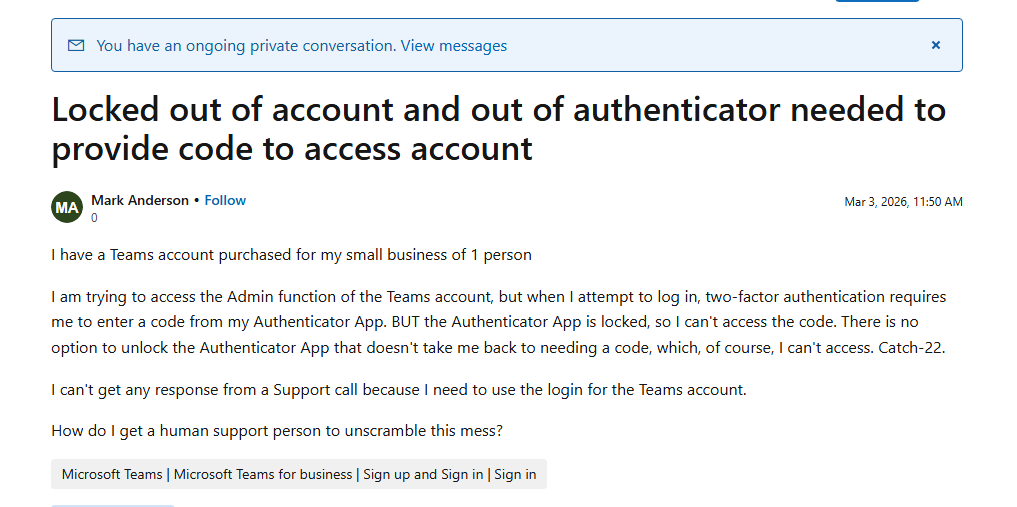Viewport: 1017px width, 507px height.
Task: Open Mark Anderson's profile name link
Action: [140, 200]
